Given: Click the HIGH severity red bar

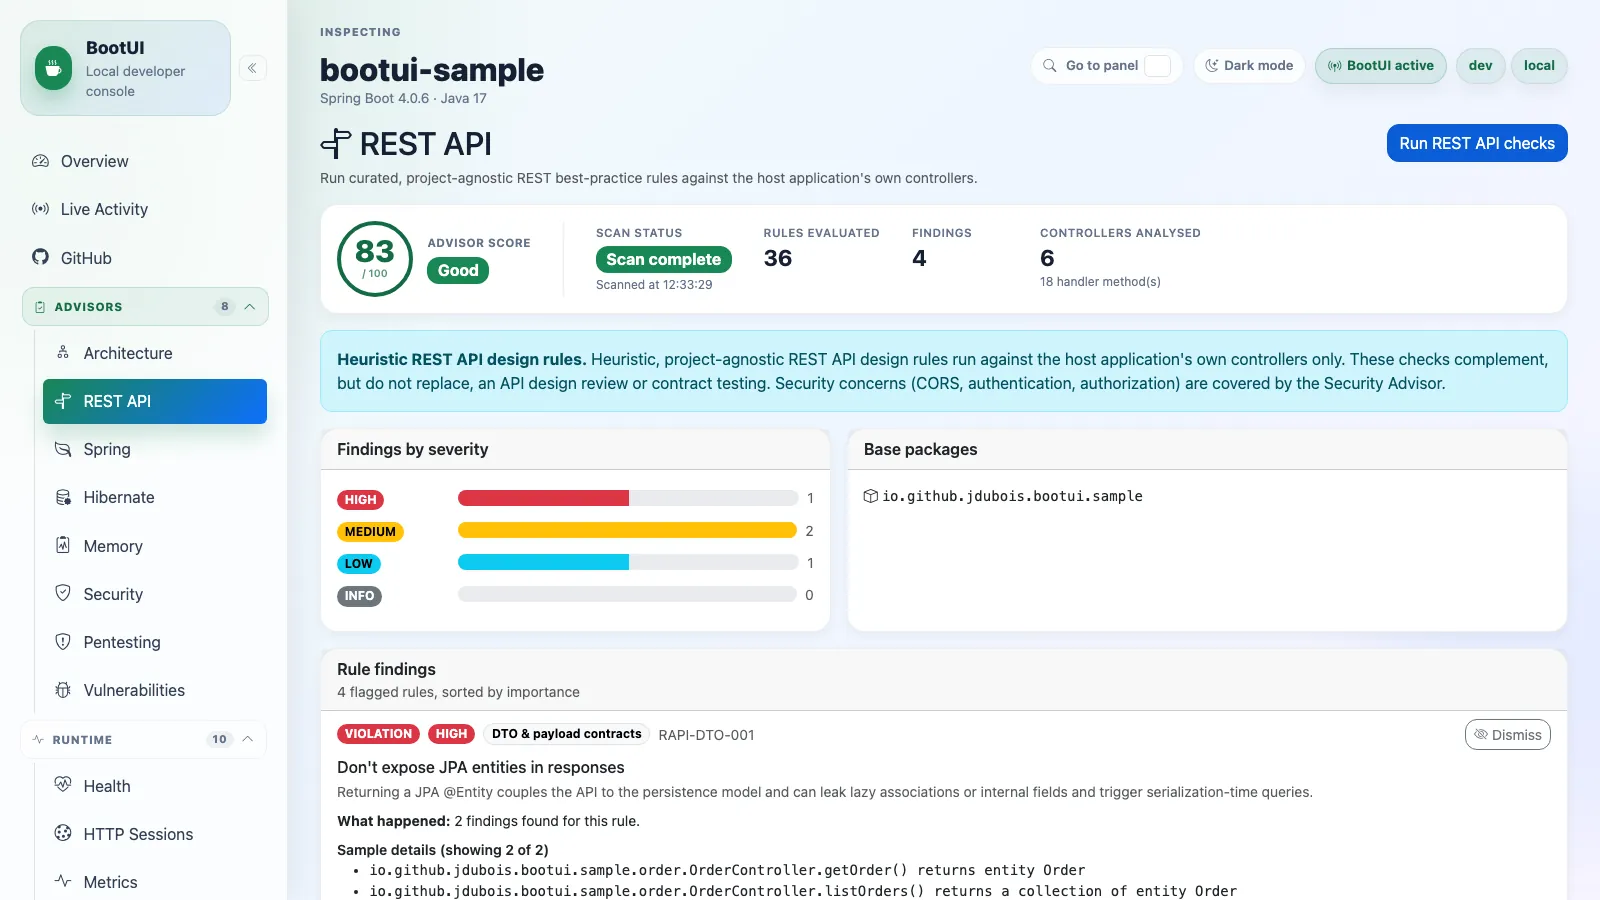Looking at the screenshot, I should (x=543, y=498).
